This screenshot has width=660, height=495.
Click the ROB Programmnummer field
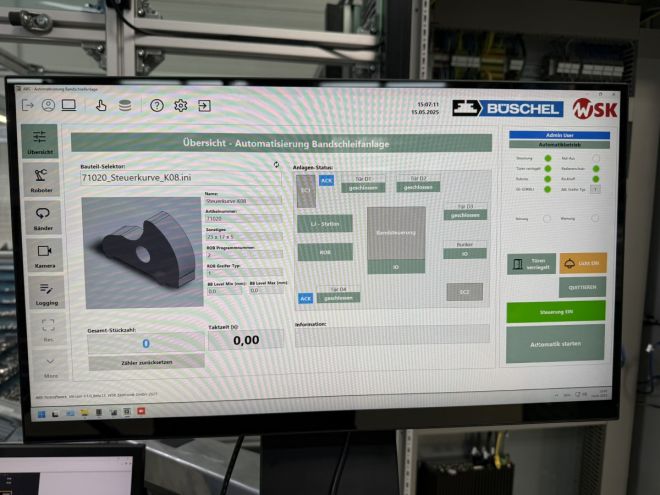(x=244, y=255)
